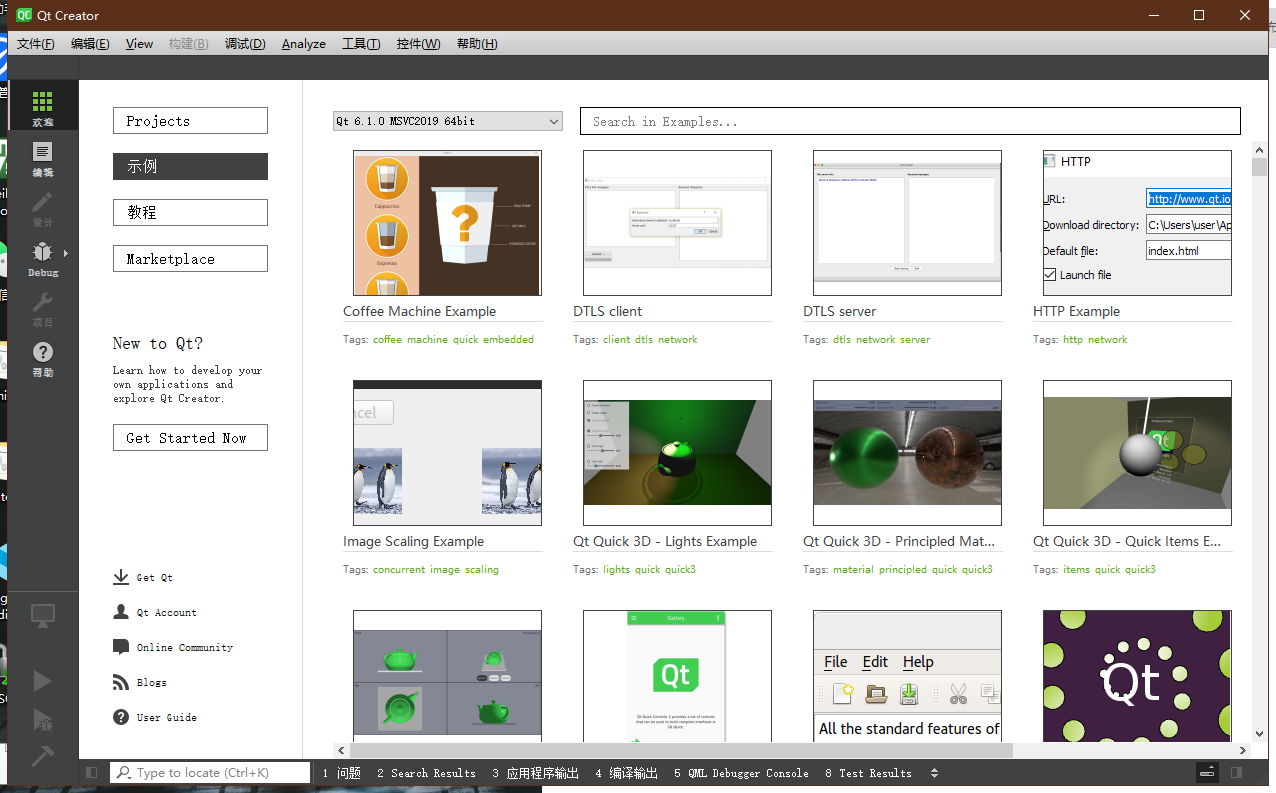Expand the Debug mode side arrow
The image size is (1276, 793).
(x=66, y=253)
